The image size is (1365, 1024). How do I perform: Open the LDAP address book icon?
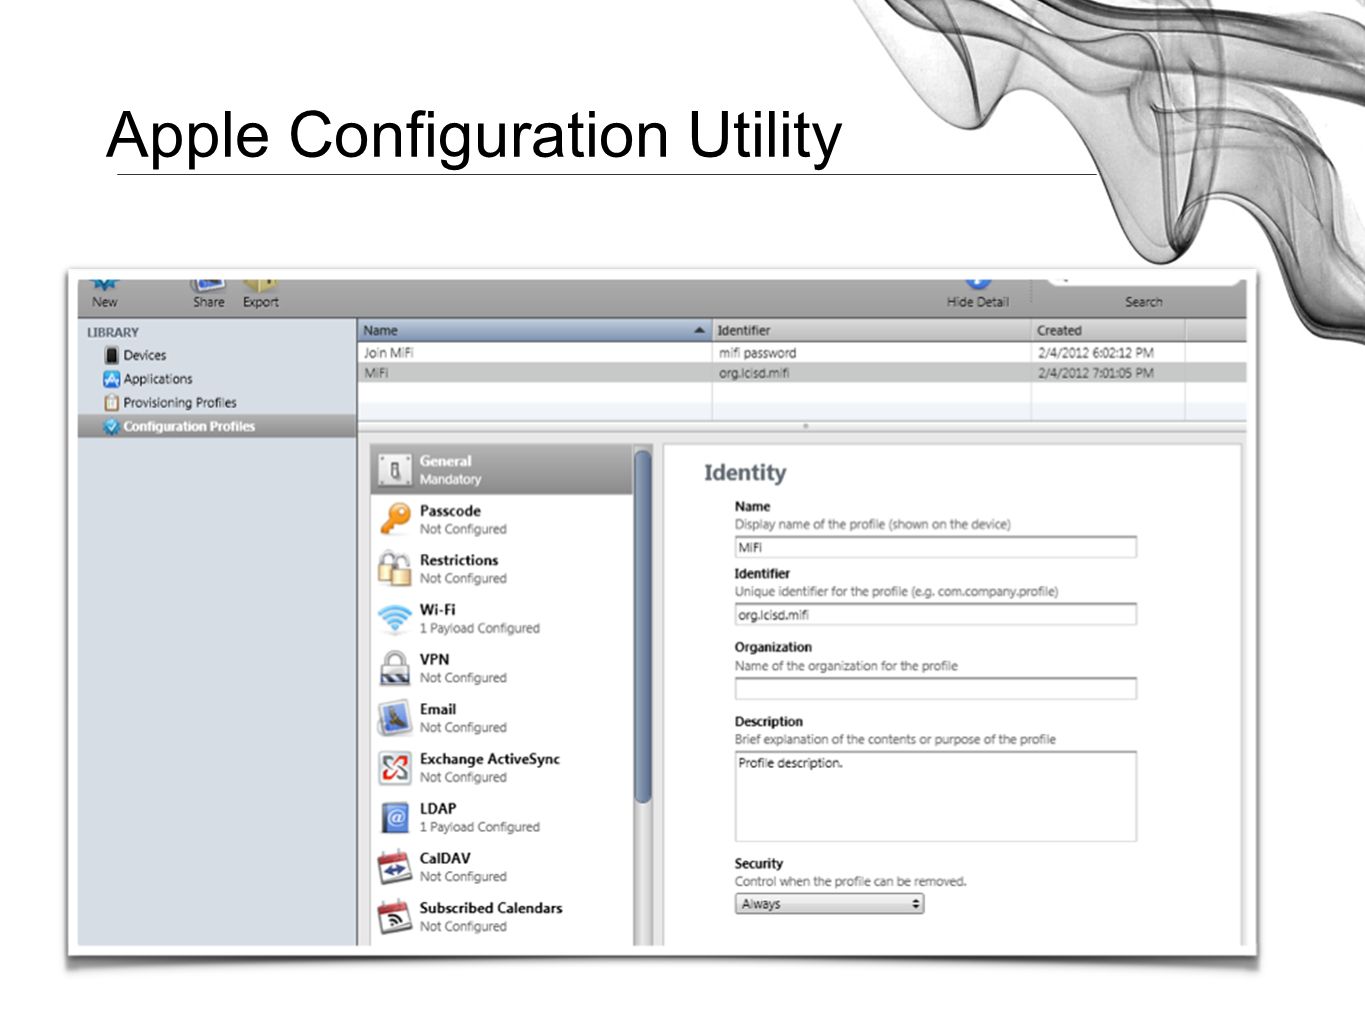(395, 817)
